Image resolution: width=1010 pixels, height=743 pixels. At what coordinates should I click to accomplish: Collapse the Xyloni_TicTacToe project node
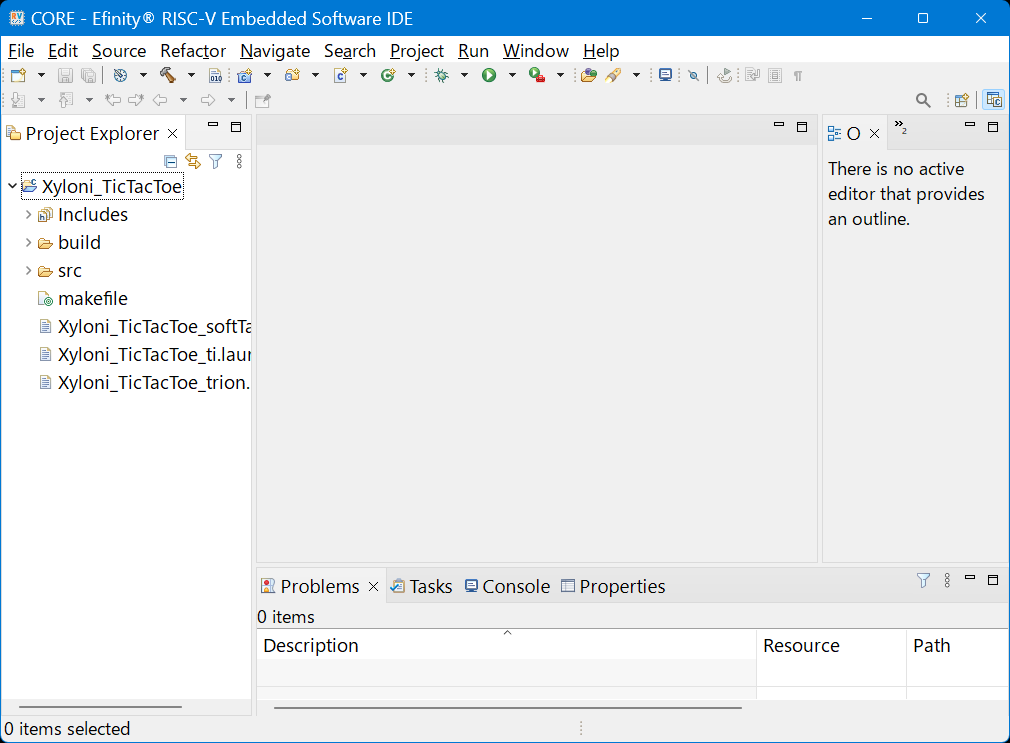[x=12, y=186]
